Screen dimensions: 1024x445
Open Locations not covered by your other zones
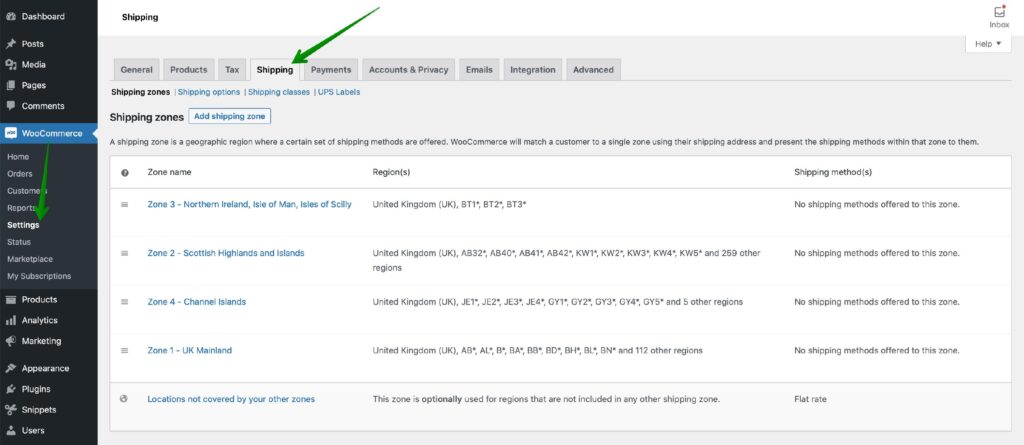tap(231, 399)
